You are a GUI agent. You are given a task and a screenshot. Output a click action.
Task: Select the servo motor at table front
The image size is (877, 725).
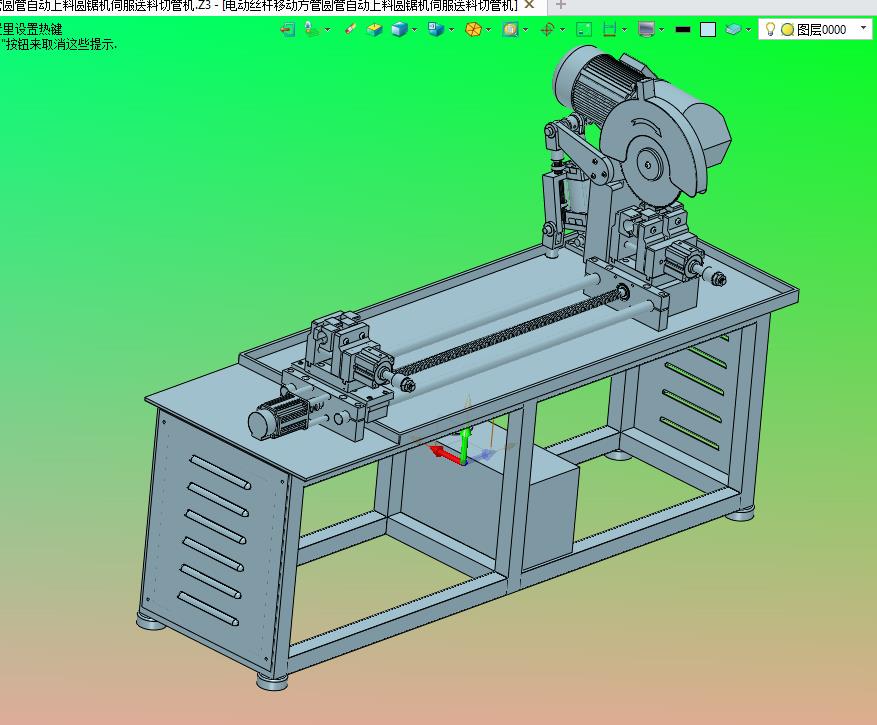278,416
